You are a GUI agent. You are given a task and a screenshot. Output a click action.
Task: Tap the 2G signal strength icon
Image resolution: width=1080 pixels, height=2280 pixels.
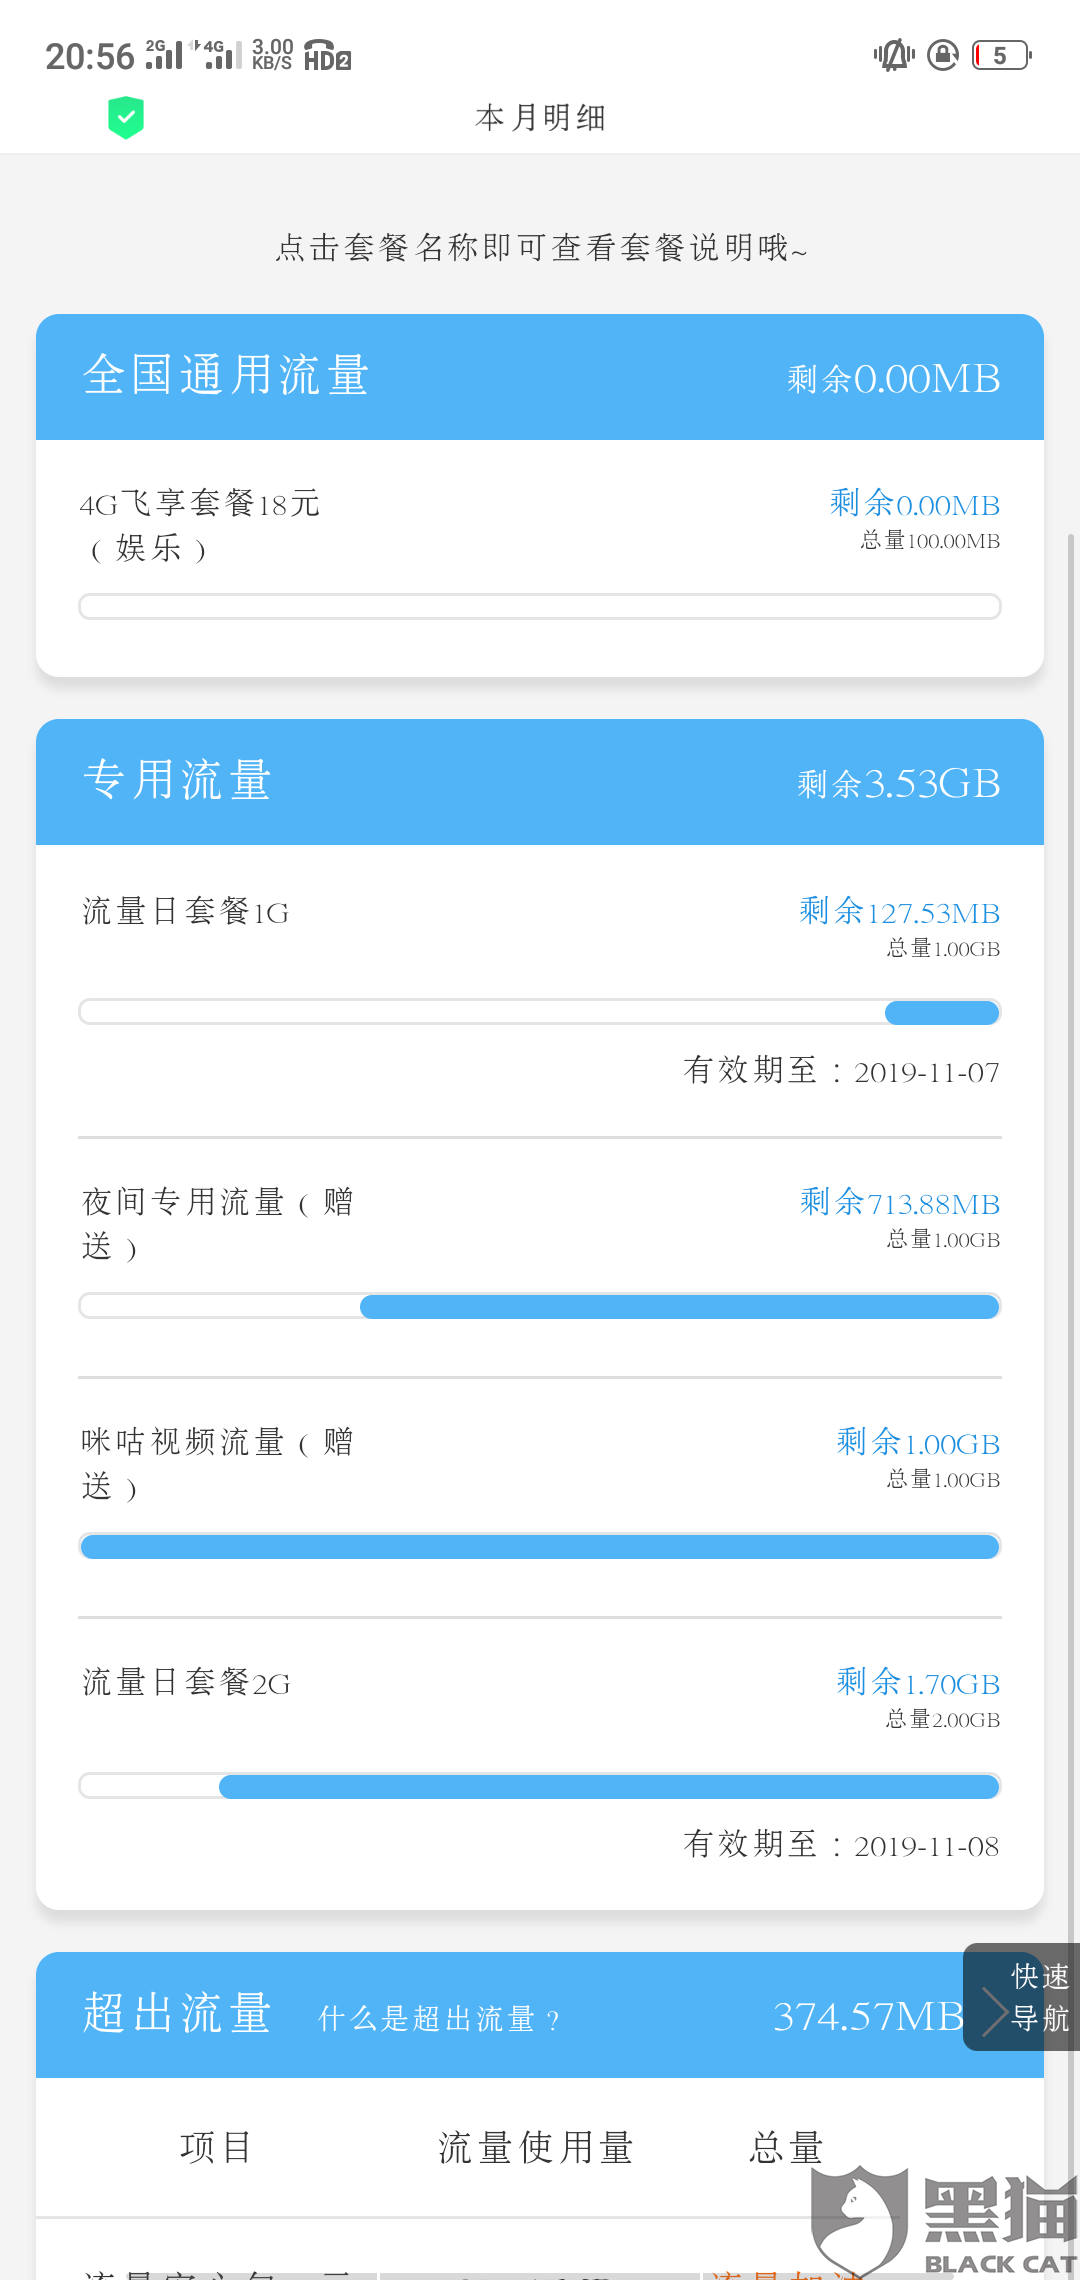164,55
